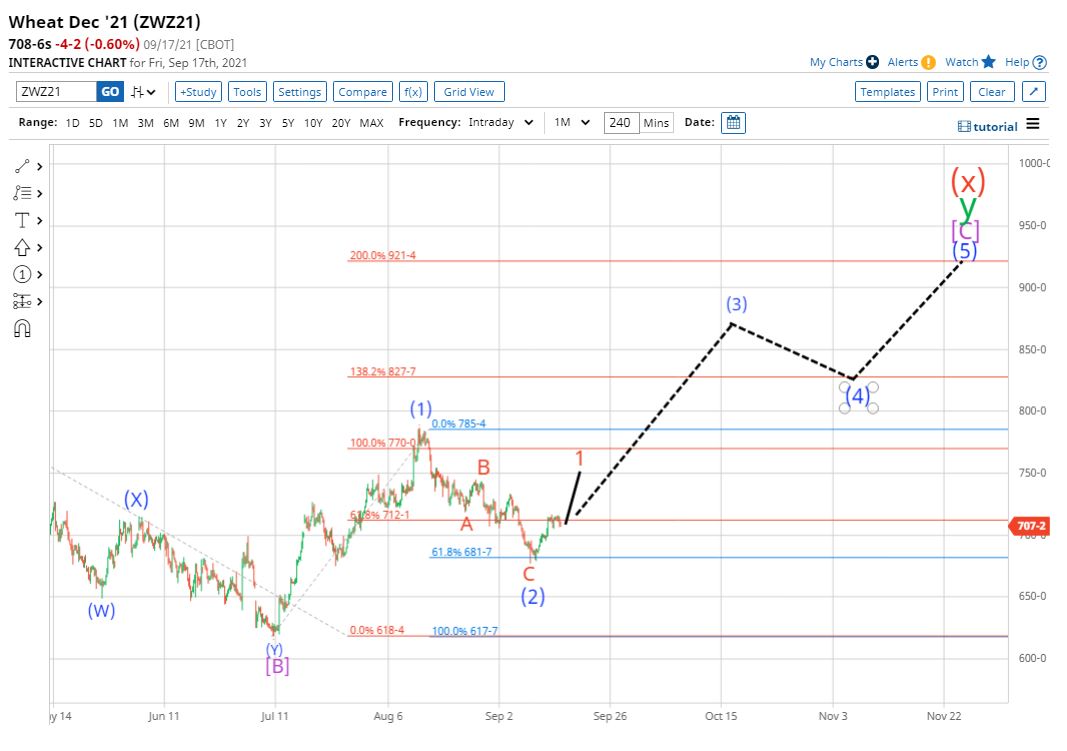Viewport: 1067px width, 751px height.
Task: Select the 10Y range
Action: click(313, 123)
